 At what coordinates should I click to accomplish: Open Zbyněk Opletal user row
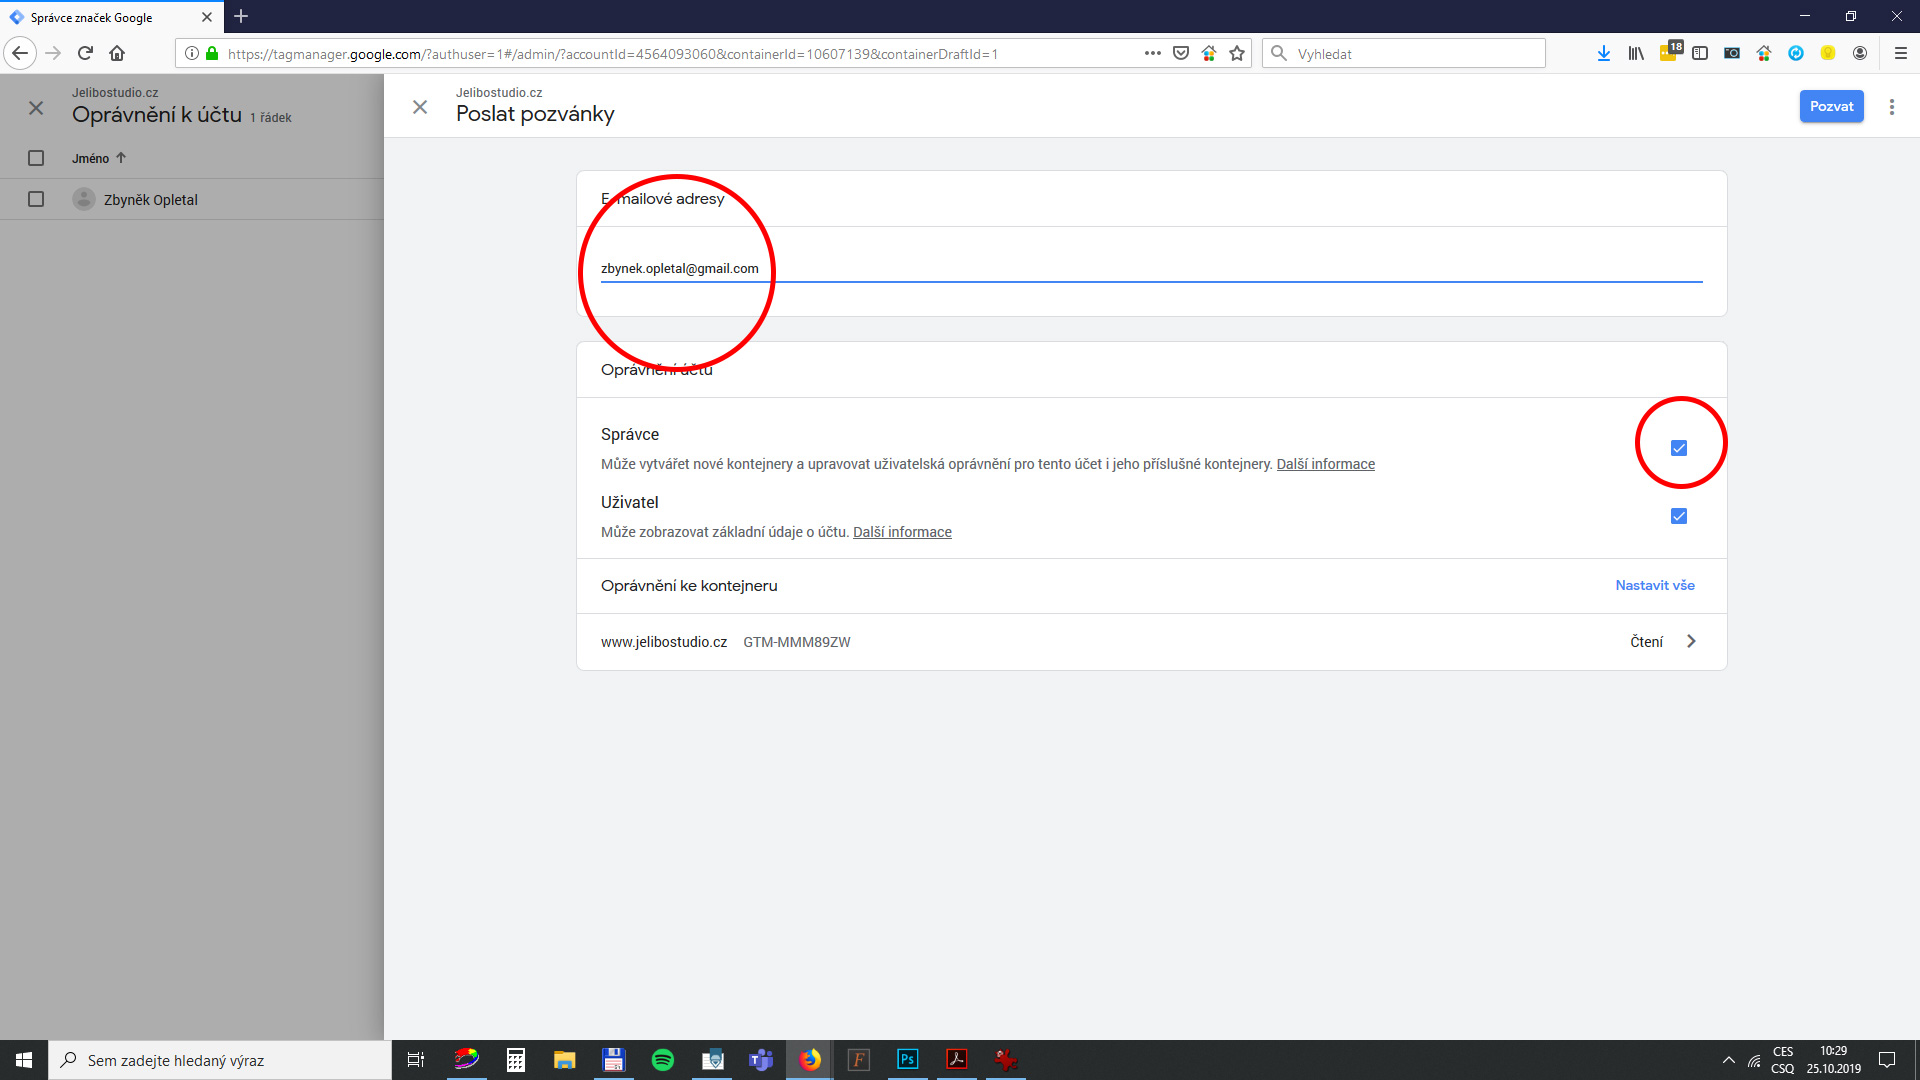(192, 199)
